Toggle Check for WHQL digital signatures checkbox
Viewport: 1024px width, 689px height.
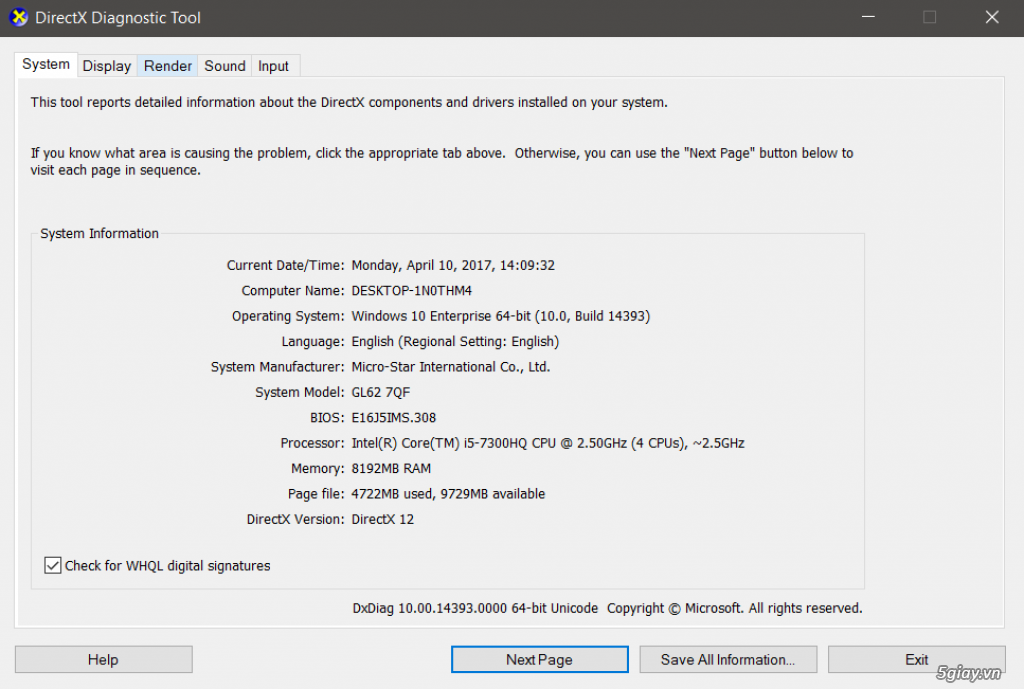(x=53, y=566)
